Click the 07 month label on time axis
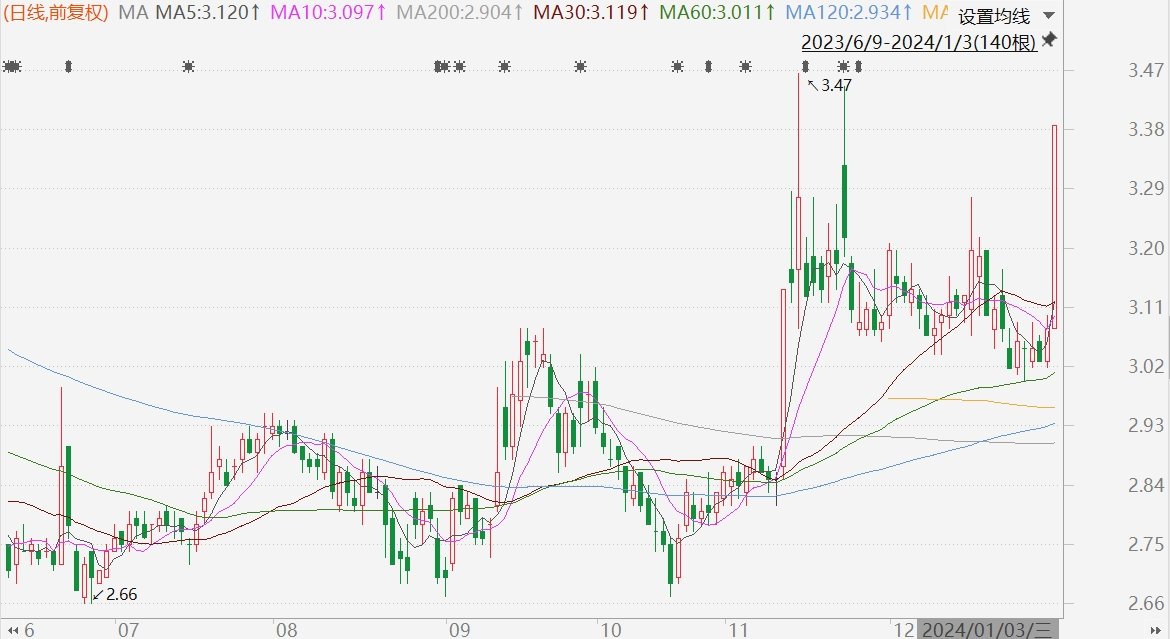 coord(128,630)
